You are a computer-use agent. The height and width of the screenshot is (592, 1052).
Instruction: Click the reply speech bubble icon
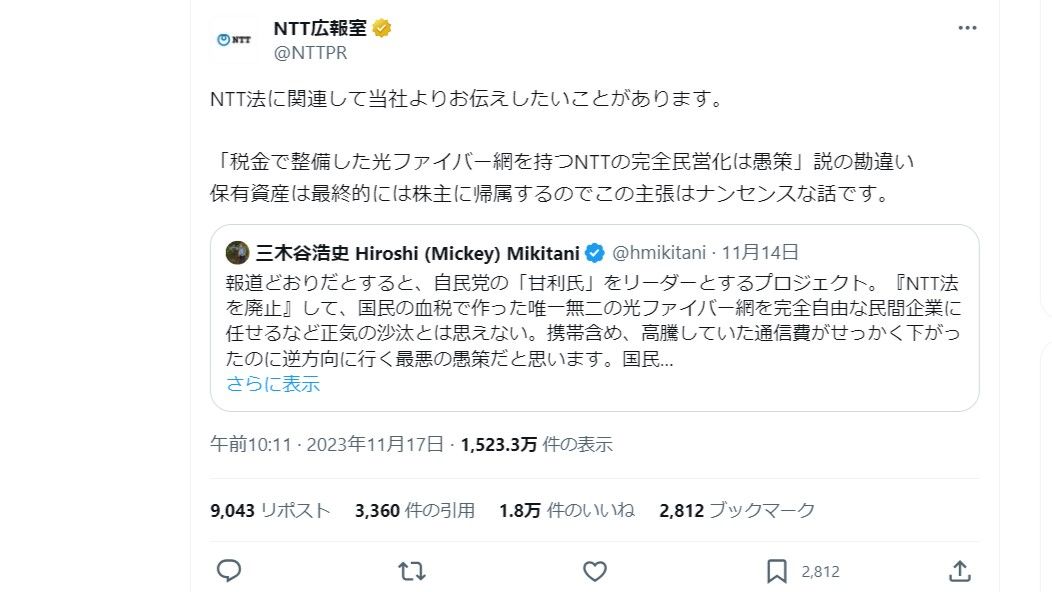pos(229,570)
